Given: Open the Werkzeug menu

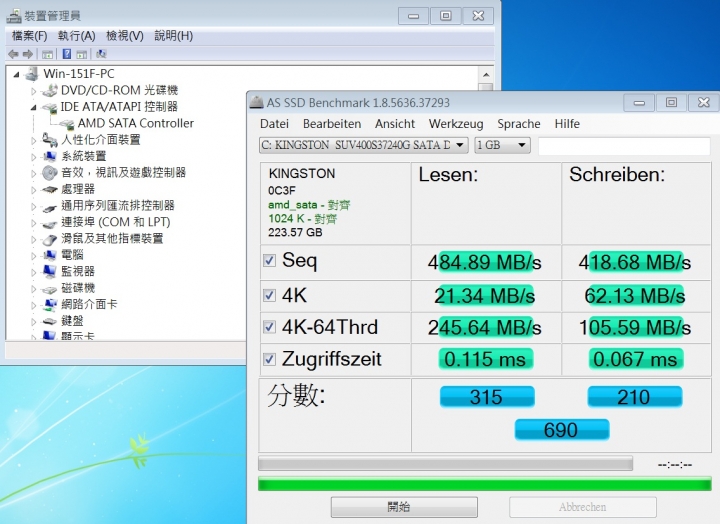Looking at the screenshot, I should [x=456, y=124].
